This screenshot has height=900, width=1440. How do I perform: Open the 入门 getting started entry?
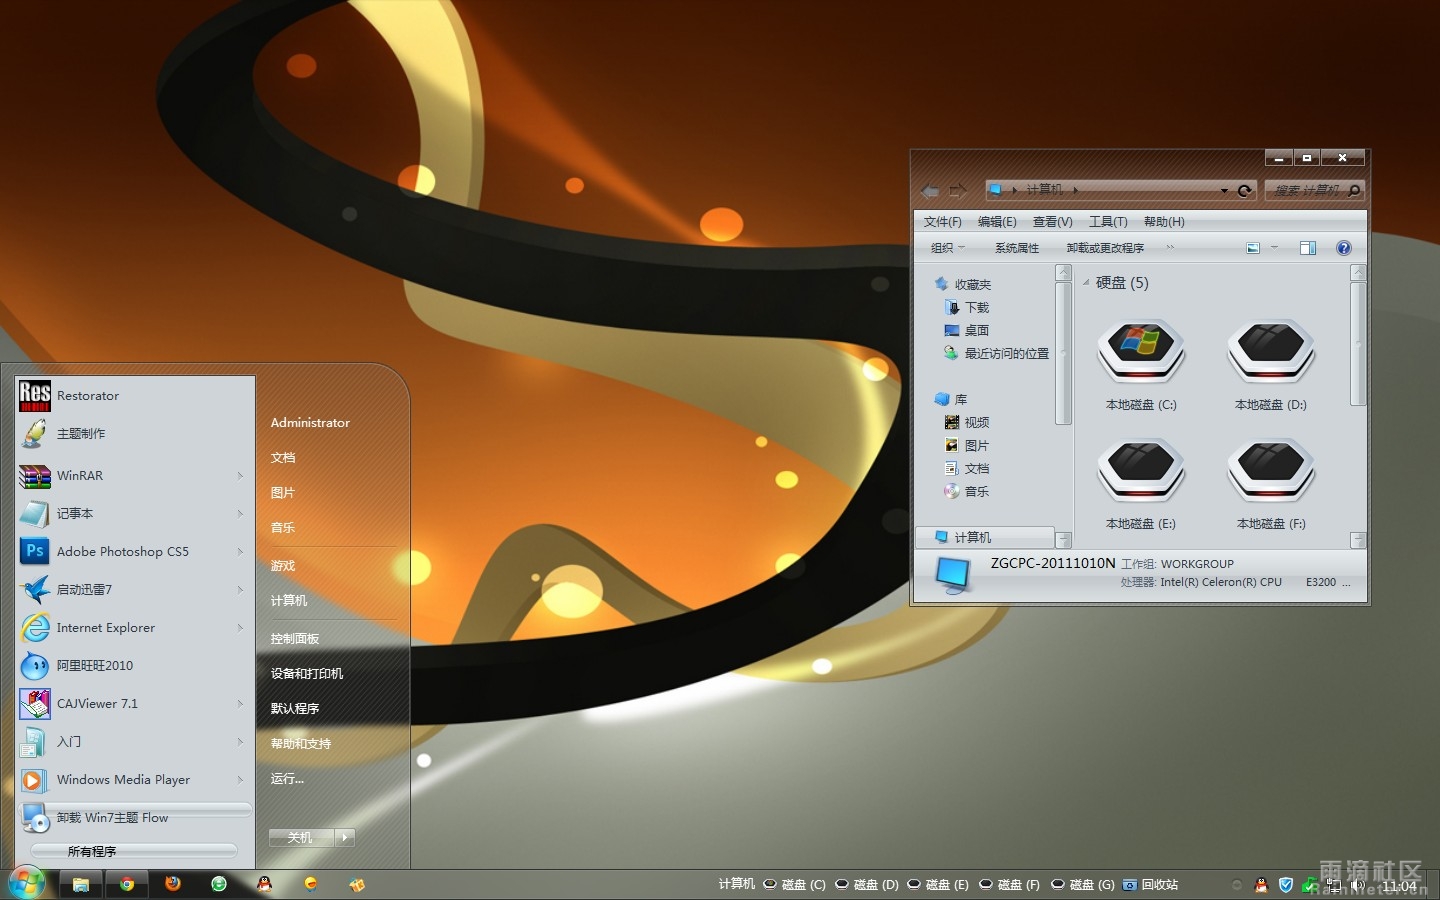pyautogui.click(x=135, y=742)
